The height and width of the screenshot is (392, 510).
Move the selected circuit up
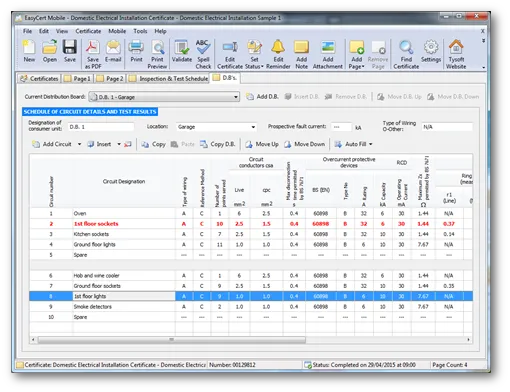click(262, 144)
